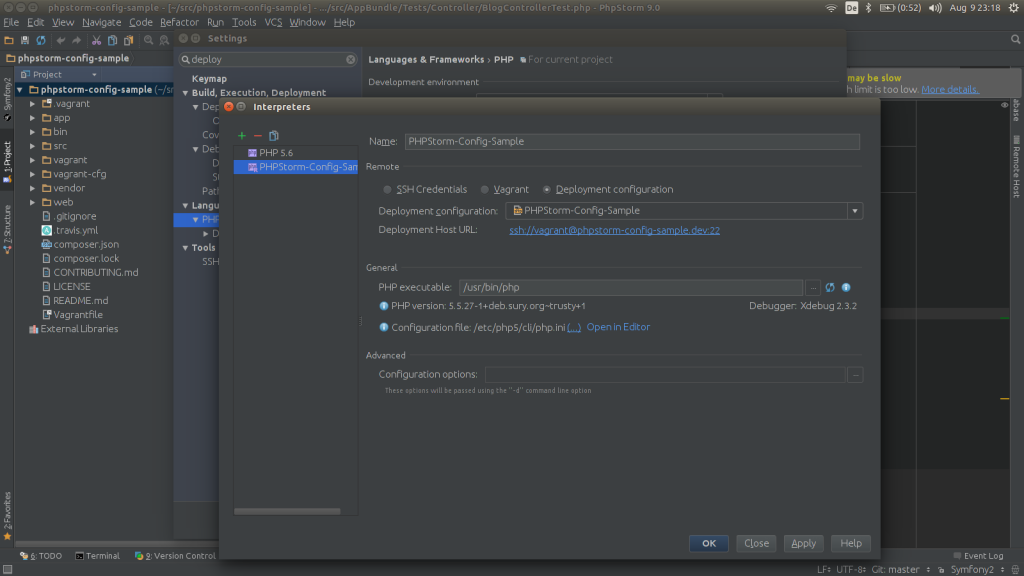
Task: Open the VCS menu
Action: coord(273,22)
